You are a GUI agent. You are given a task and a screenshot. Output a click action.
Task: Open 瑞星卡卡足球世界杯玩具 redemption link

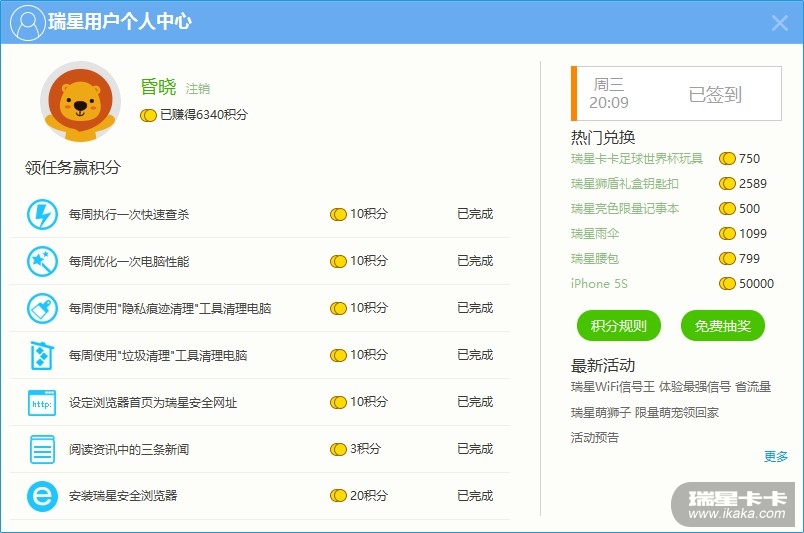click(637, 159)
